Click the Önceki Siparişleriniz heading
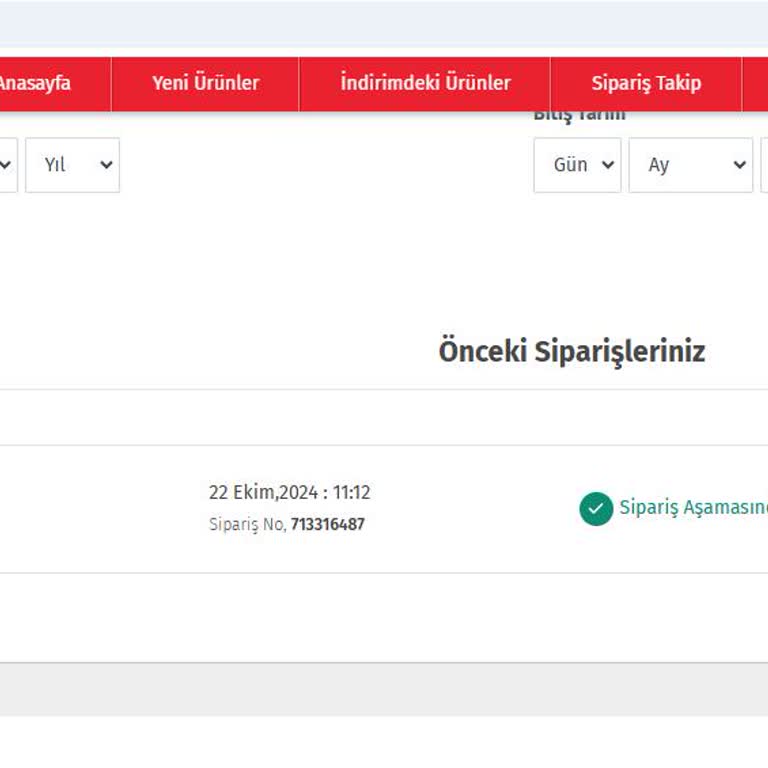 [572, 352]
